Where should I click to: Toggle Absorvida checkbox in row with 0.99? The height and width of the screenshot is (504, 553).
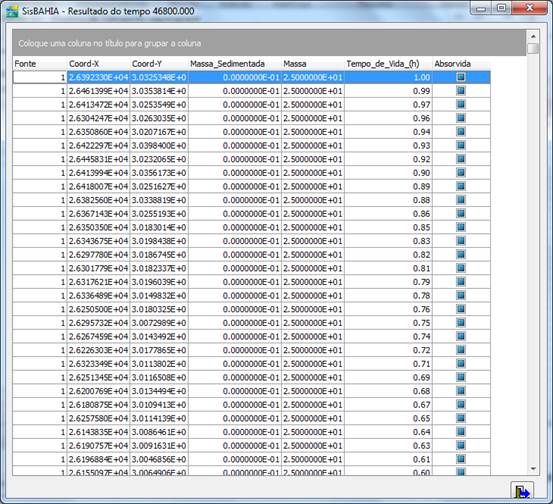tap(461, 91)
